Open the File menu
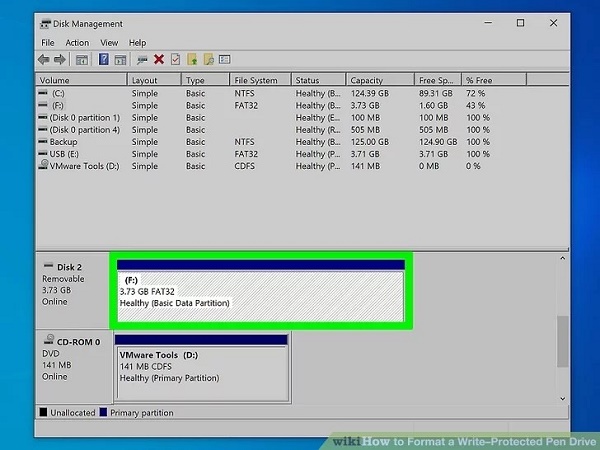600x450 pixels. point(48,43)
